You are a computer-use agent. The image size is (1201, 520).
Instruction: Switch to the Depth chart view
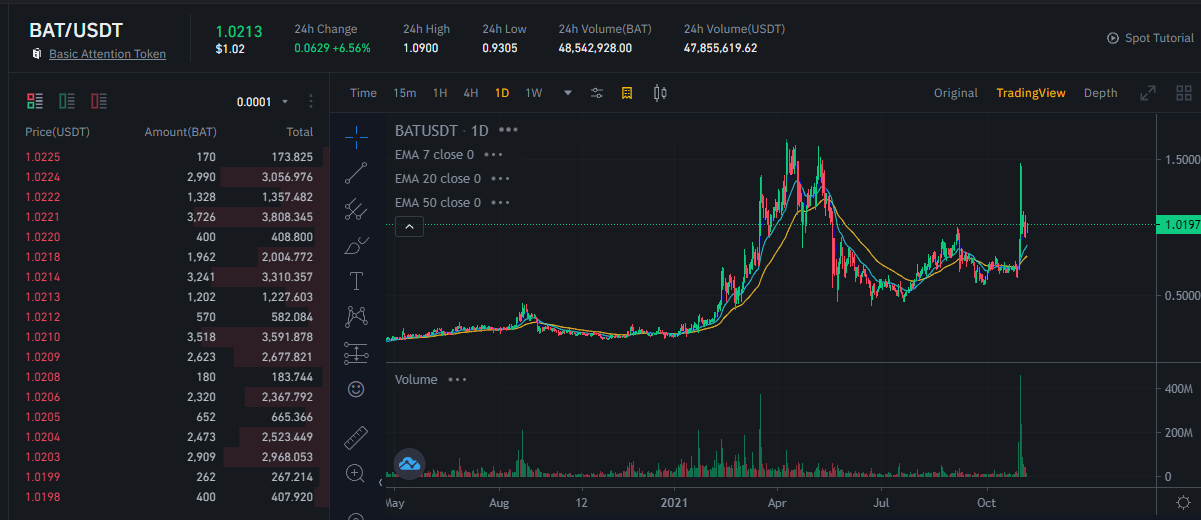point(1101,93)
